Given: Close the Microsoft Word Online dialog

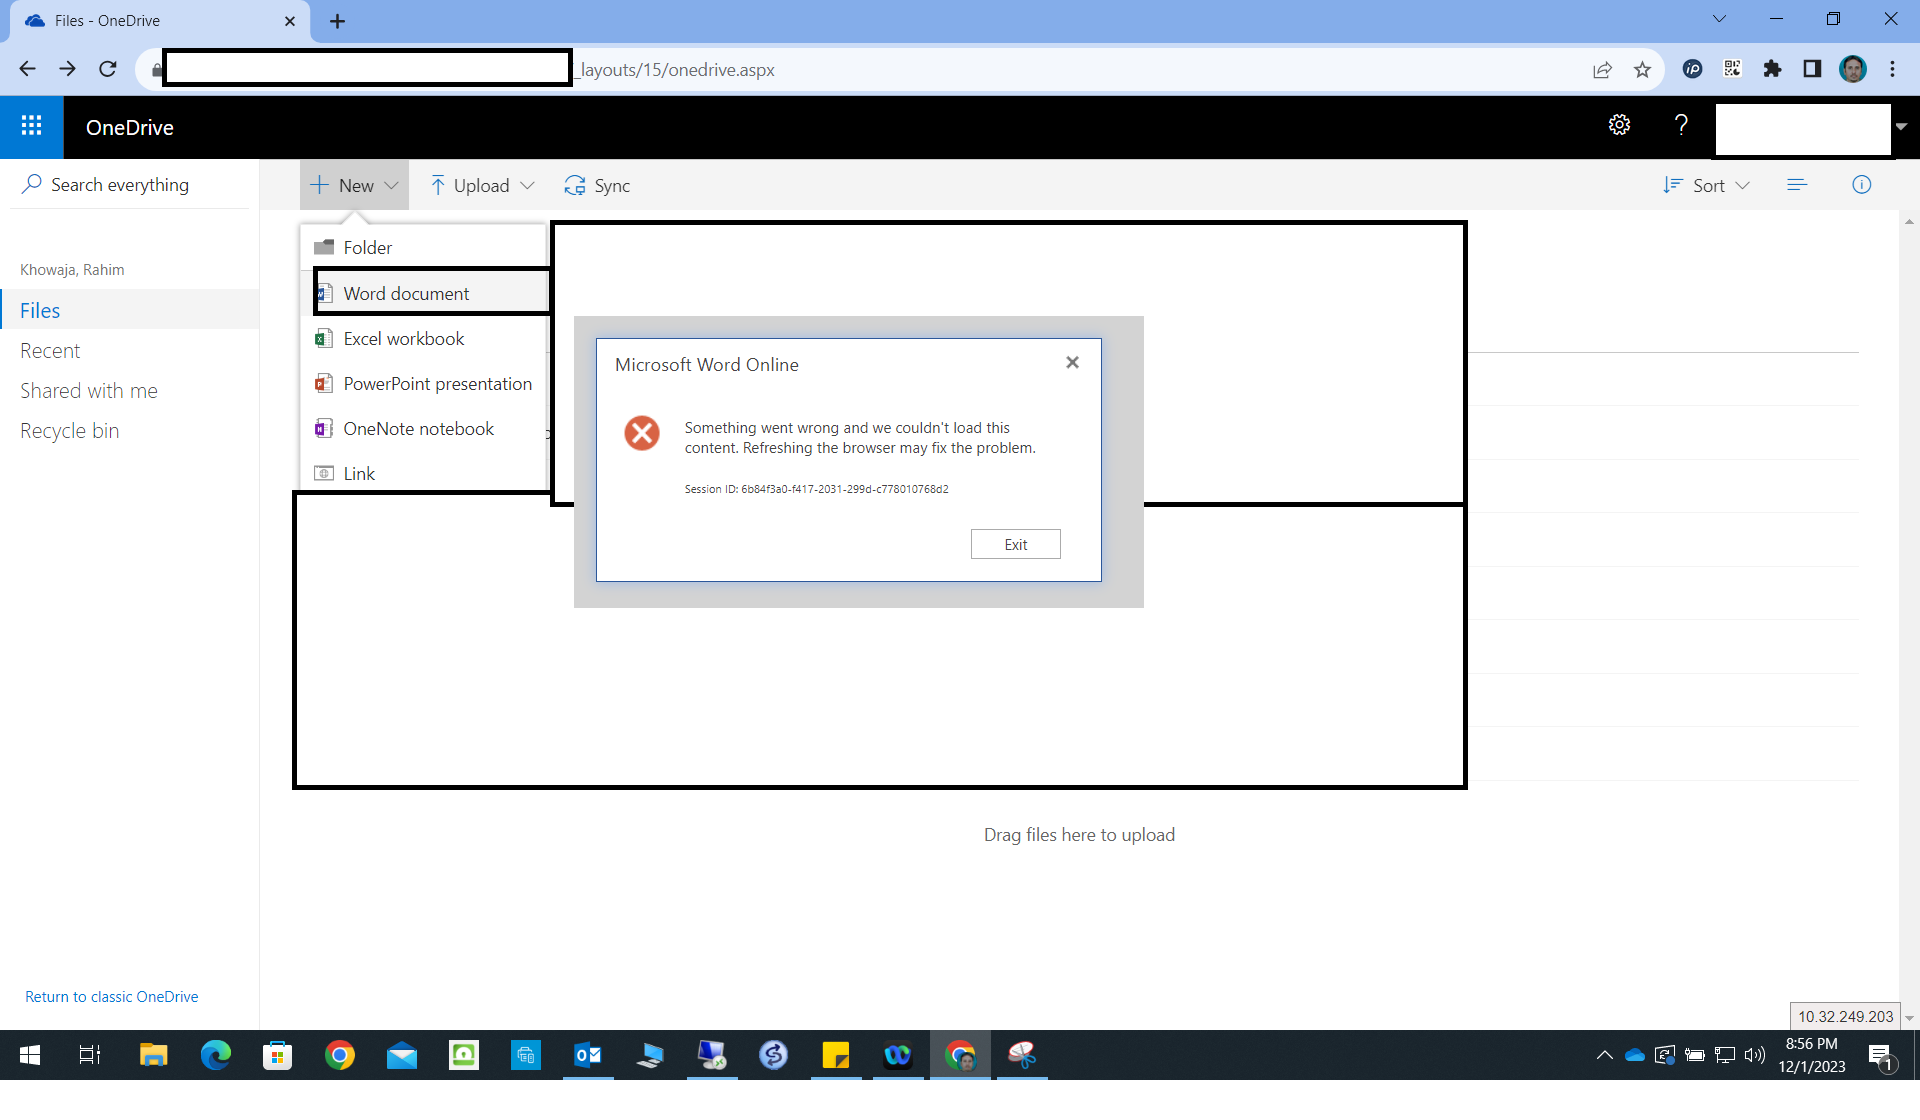Looking at the screenshot, I should (1072, 363).
